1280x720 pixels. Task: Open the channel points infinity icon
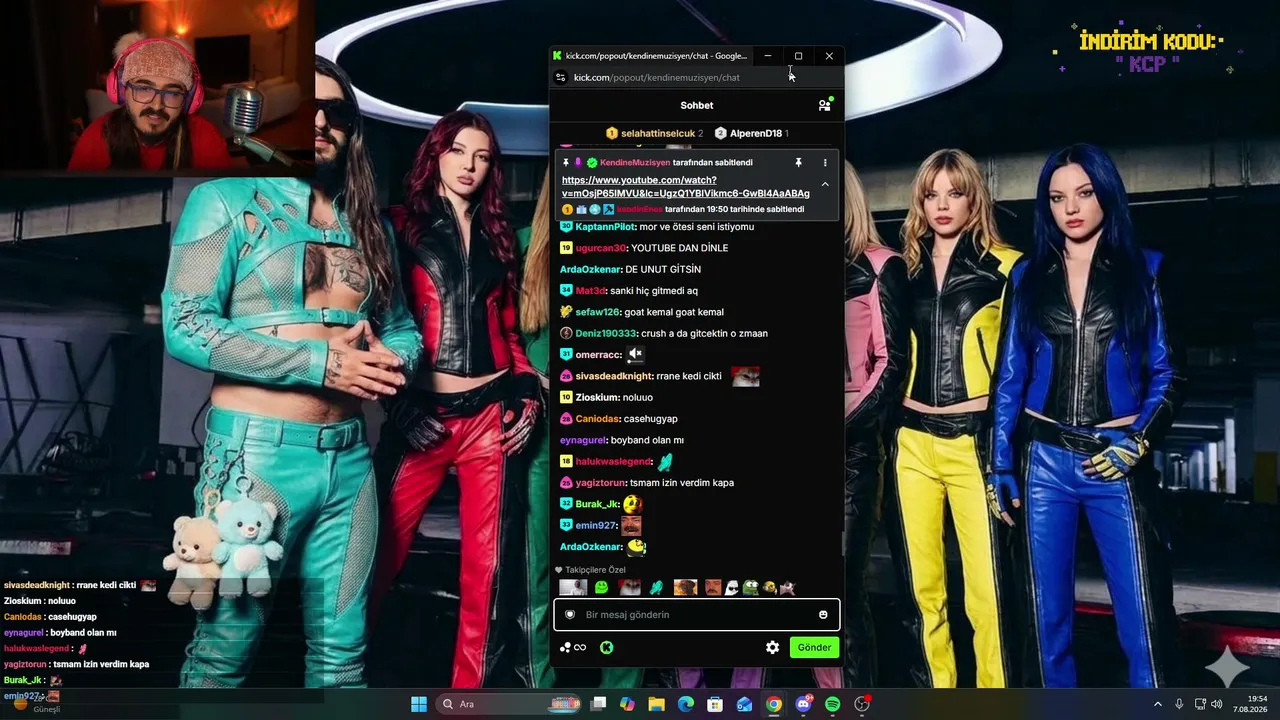coord(573,647)
